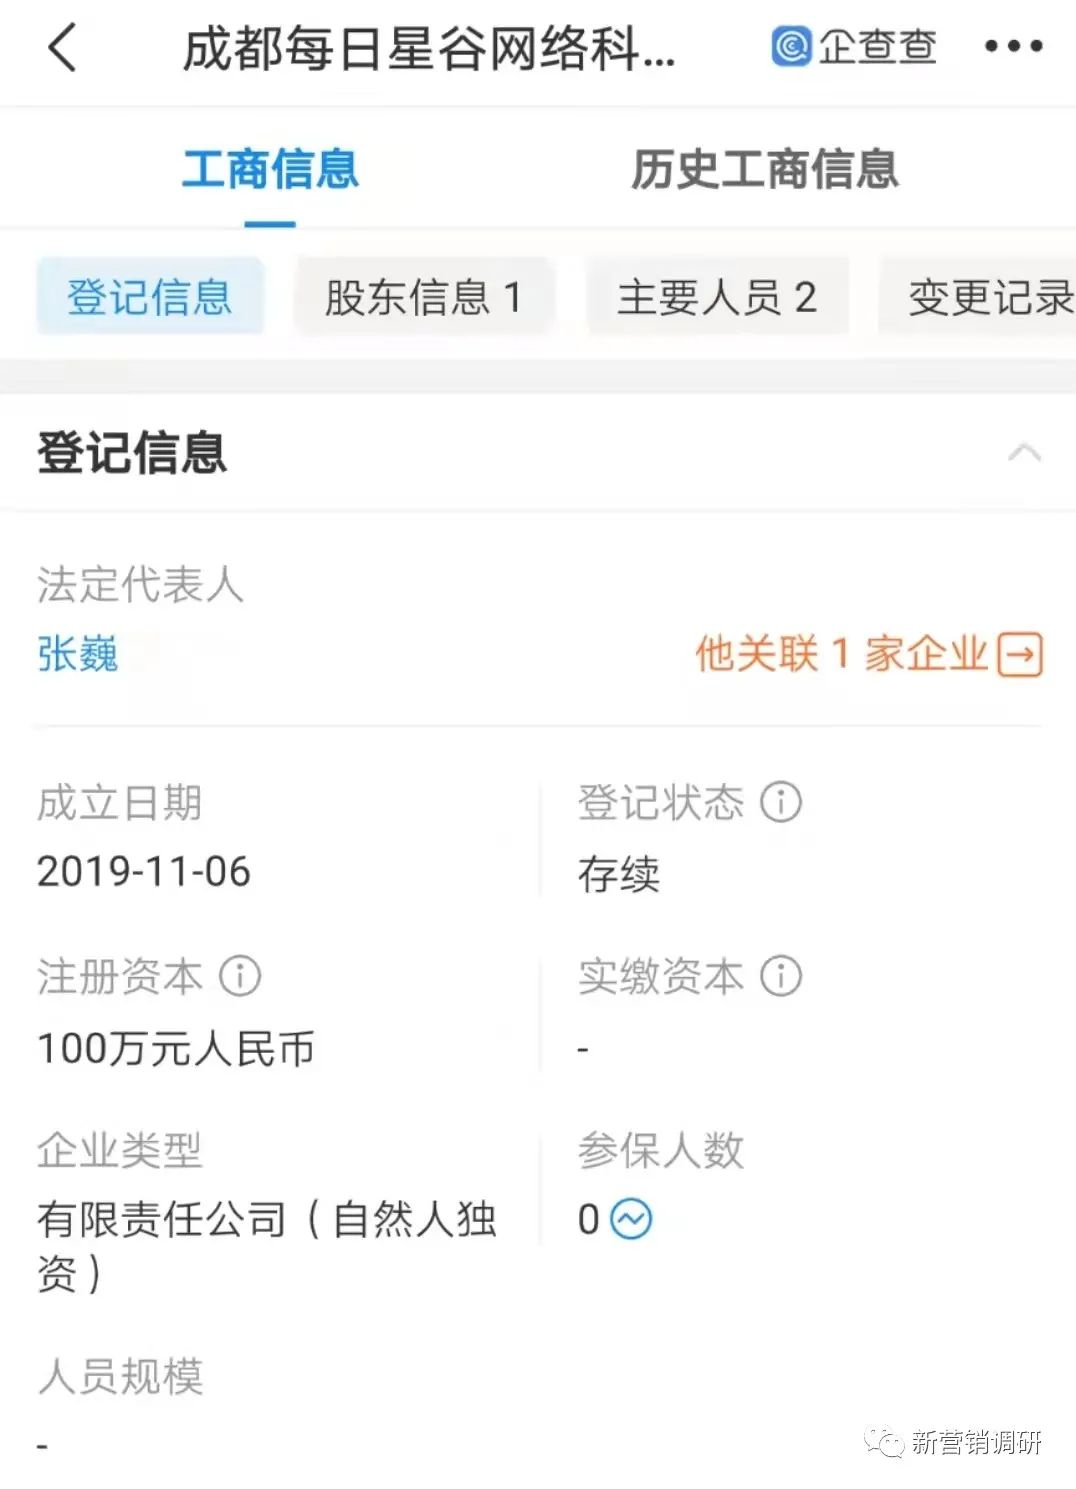1076x1489 pixels.
Task: Switch to the 历史工商信息 tab
Action: [x=765, y=169]
